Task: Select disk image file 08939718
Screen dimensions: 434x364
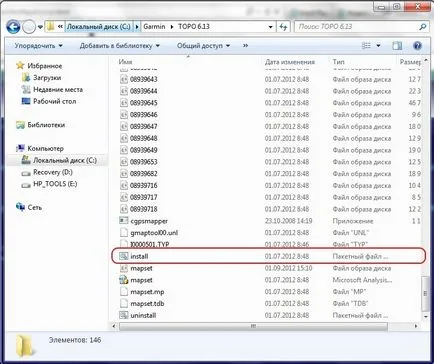Action: point(138,209)
